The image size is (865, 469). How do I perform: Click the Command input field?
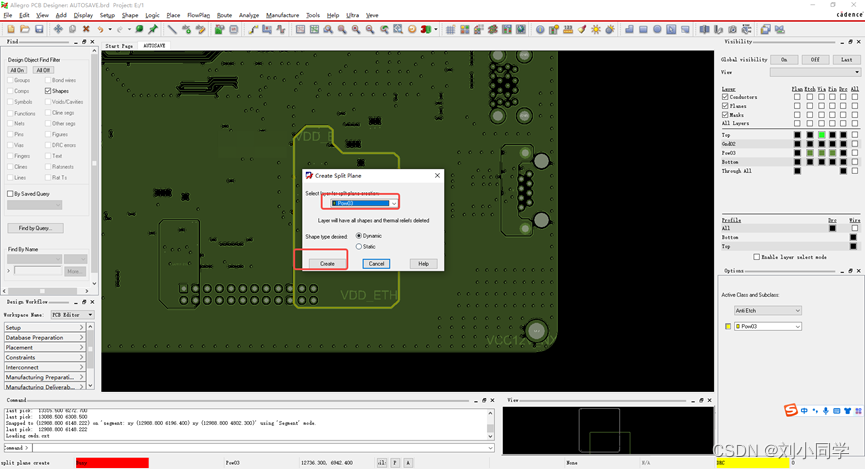pos(263,447)
